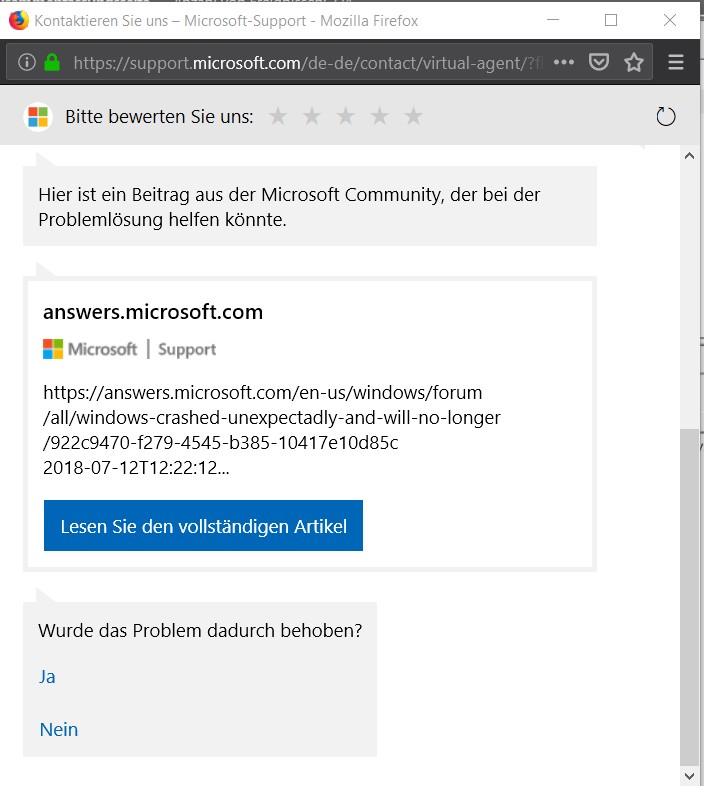Open the Firefox hamburger menu

pyautogui.click(x=676, y=63)
